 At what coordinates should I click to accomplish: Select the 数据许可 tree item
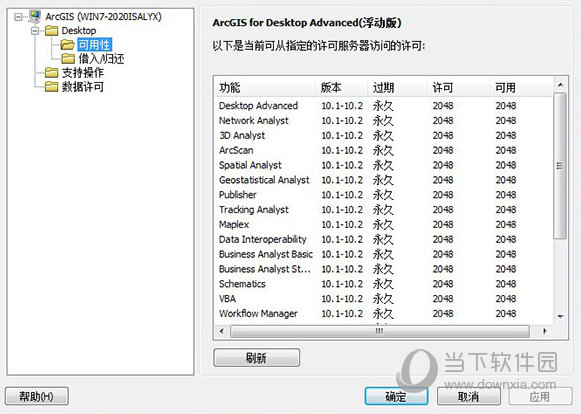click(83, 87)
